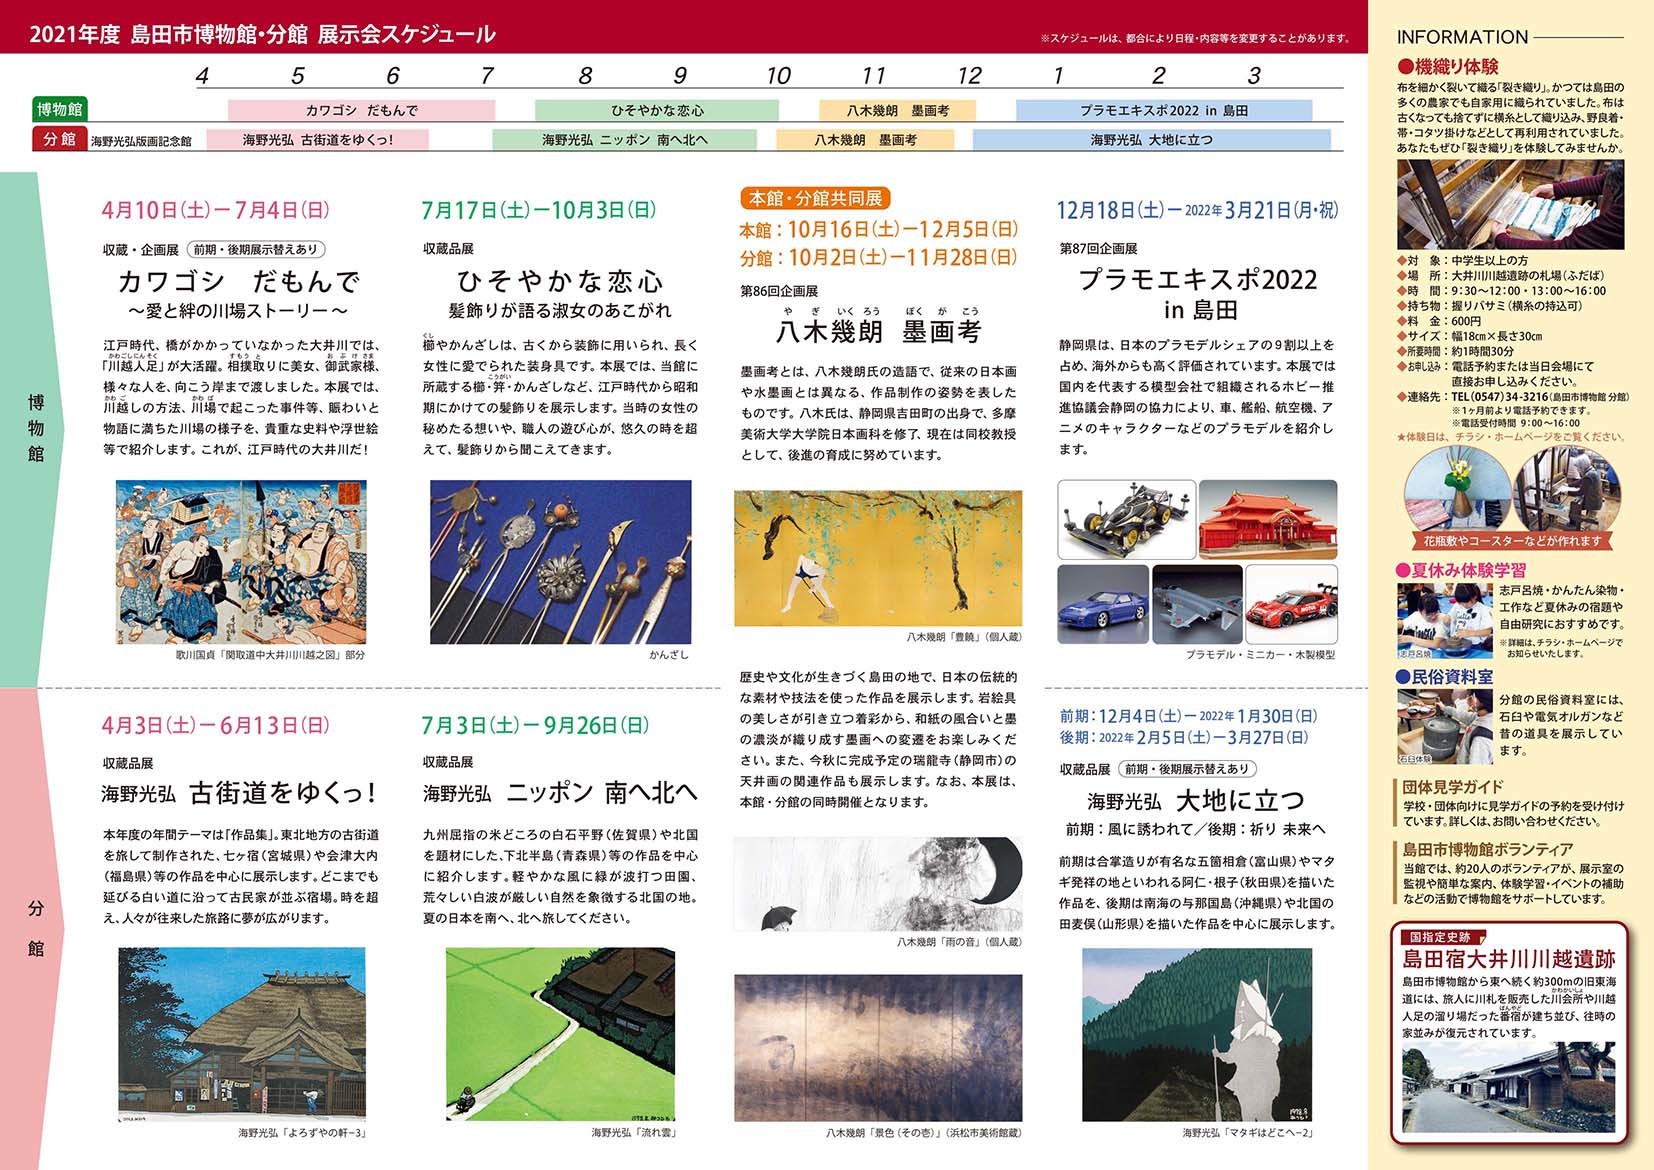Click the ひそやかな恋心 exhibition title
The height and width of the screenshot is (1170, 1654).
click(560, 279)
